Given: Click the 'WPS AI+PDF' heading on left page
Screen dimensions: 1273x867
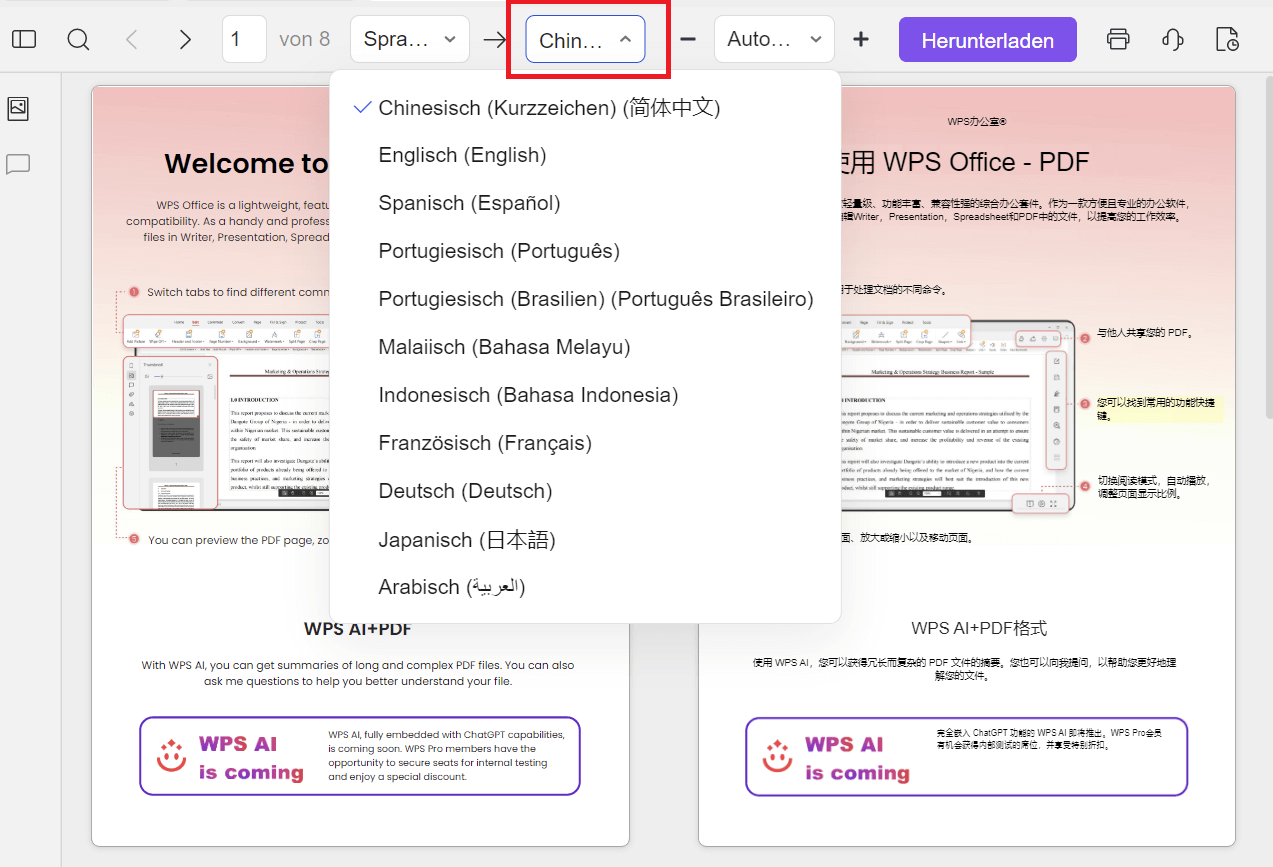Looking at the screenshot, I should (358, 629).
